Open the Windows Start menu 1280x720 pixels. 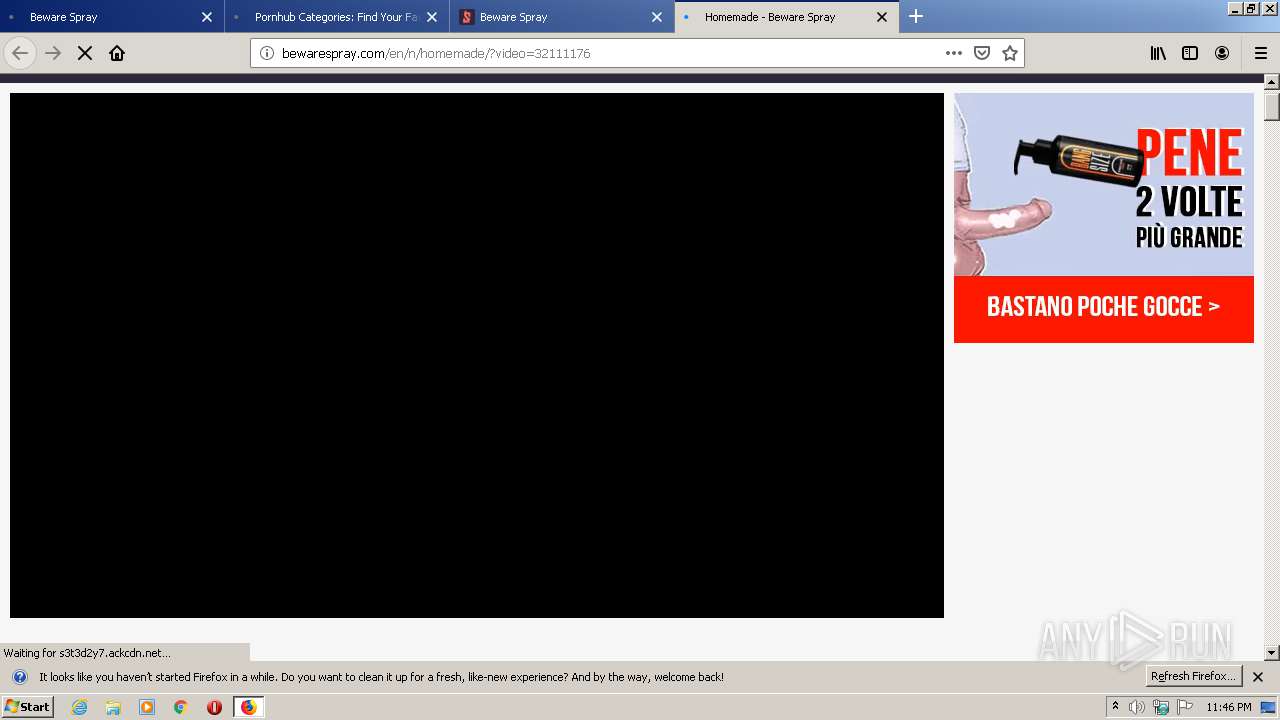27,707
